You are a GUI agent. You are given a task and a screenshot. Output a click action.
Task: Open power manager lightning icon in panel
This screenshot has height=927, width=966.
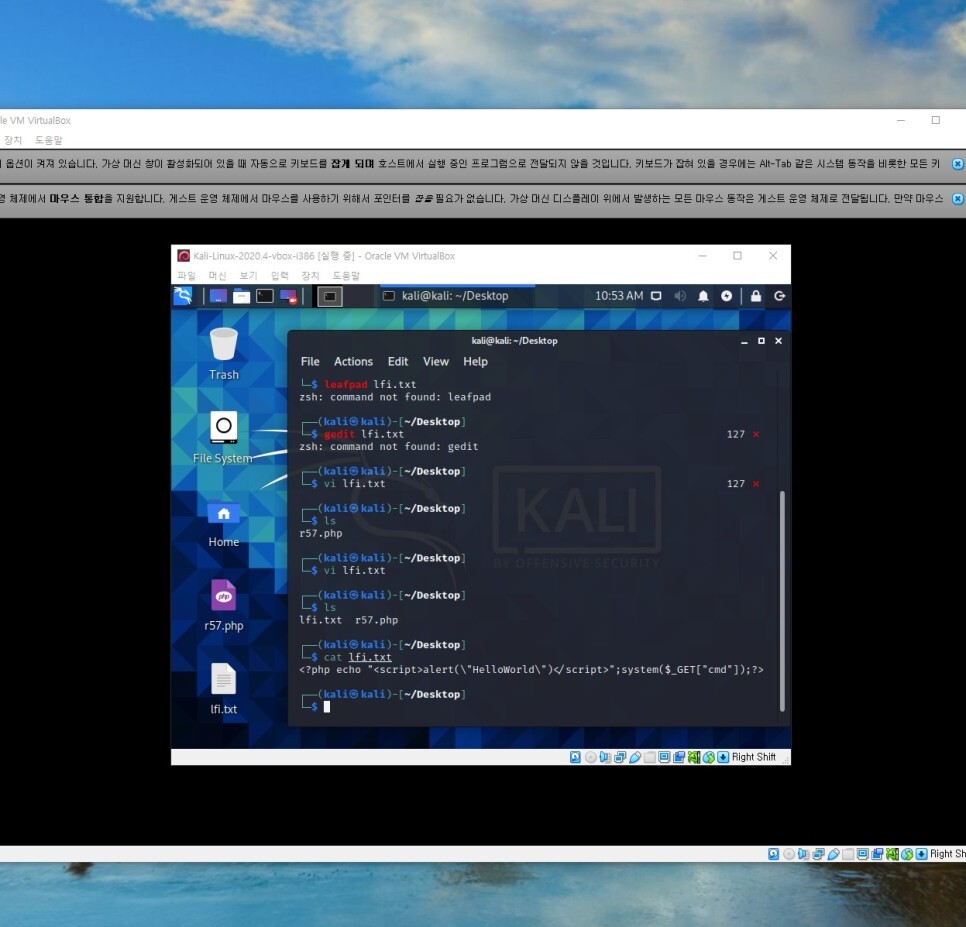point(726,296)
